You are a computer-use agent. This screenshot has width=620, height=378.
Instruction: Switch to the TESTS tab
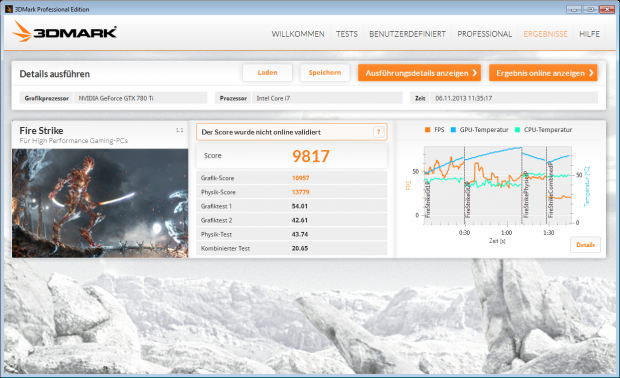(347, 34)
